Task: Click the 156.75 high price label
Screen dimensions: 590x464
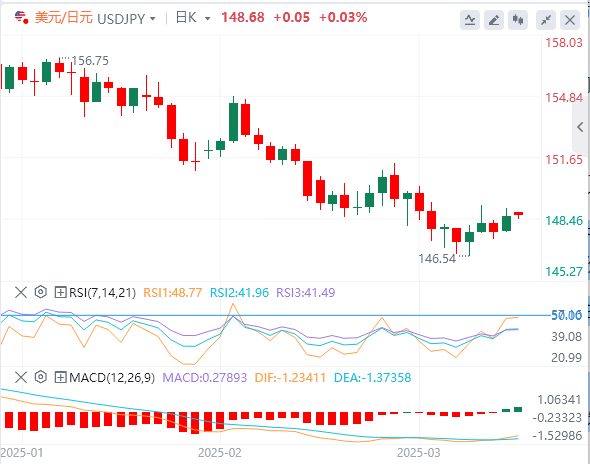Action: tap(90, 61)
